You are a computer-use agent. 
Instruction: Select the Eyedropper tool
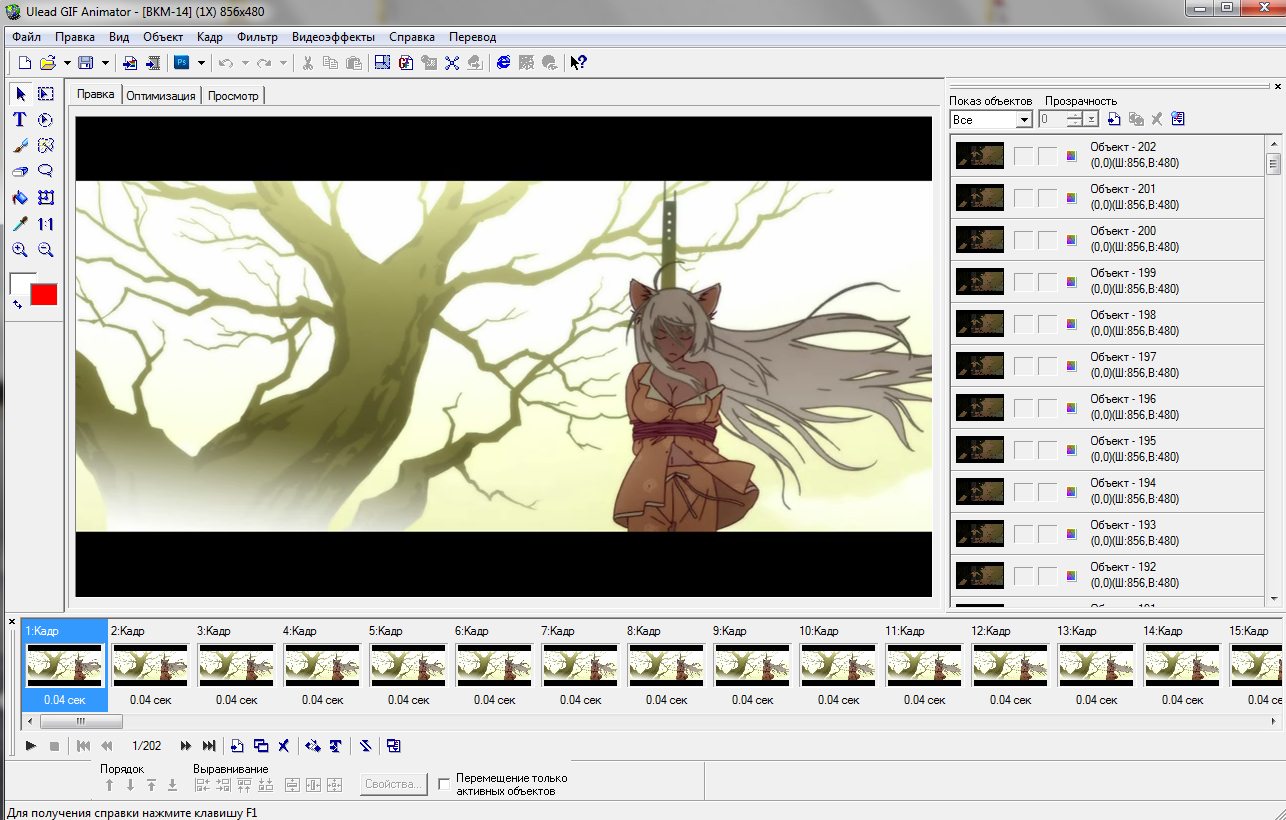point(20,224)
